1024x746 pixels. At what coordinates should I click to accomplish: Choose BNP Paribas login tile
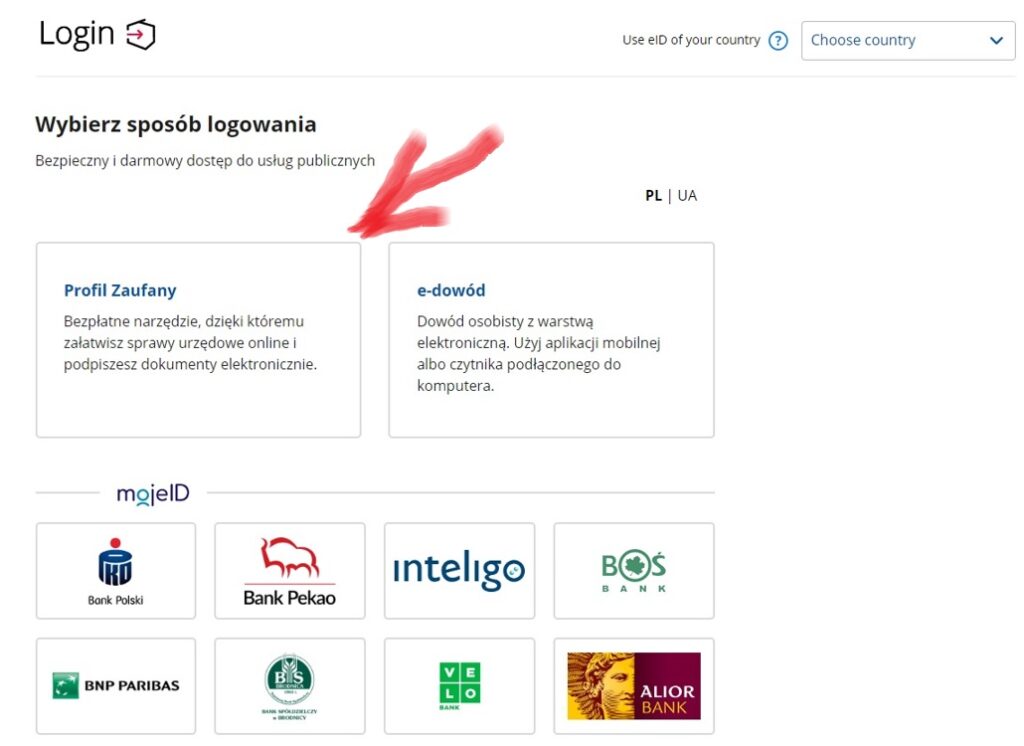tap(116, 686)
